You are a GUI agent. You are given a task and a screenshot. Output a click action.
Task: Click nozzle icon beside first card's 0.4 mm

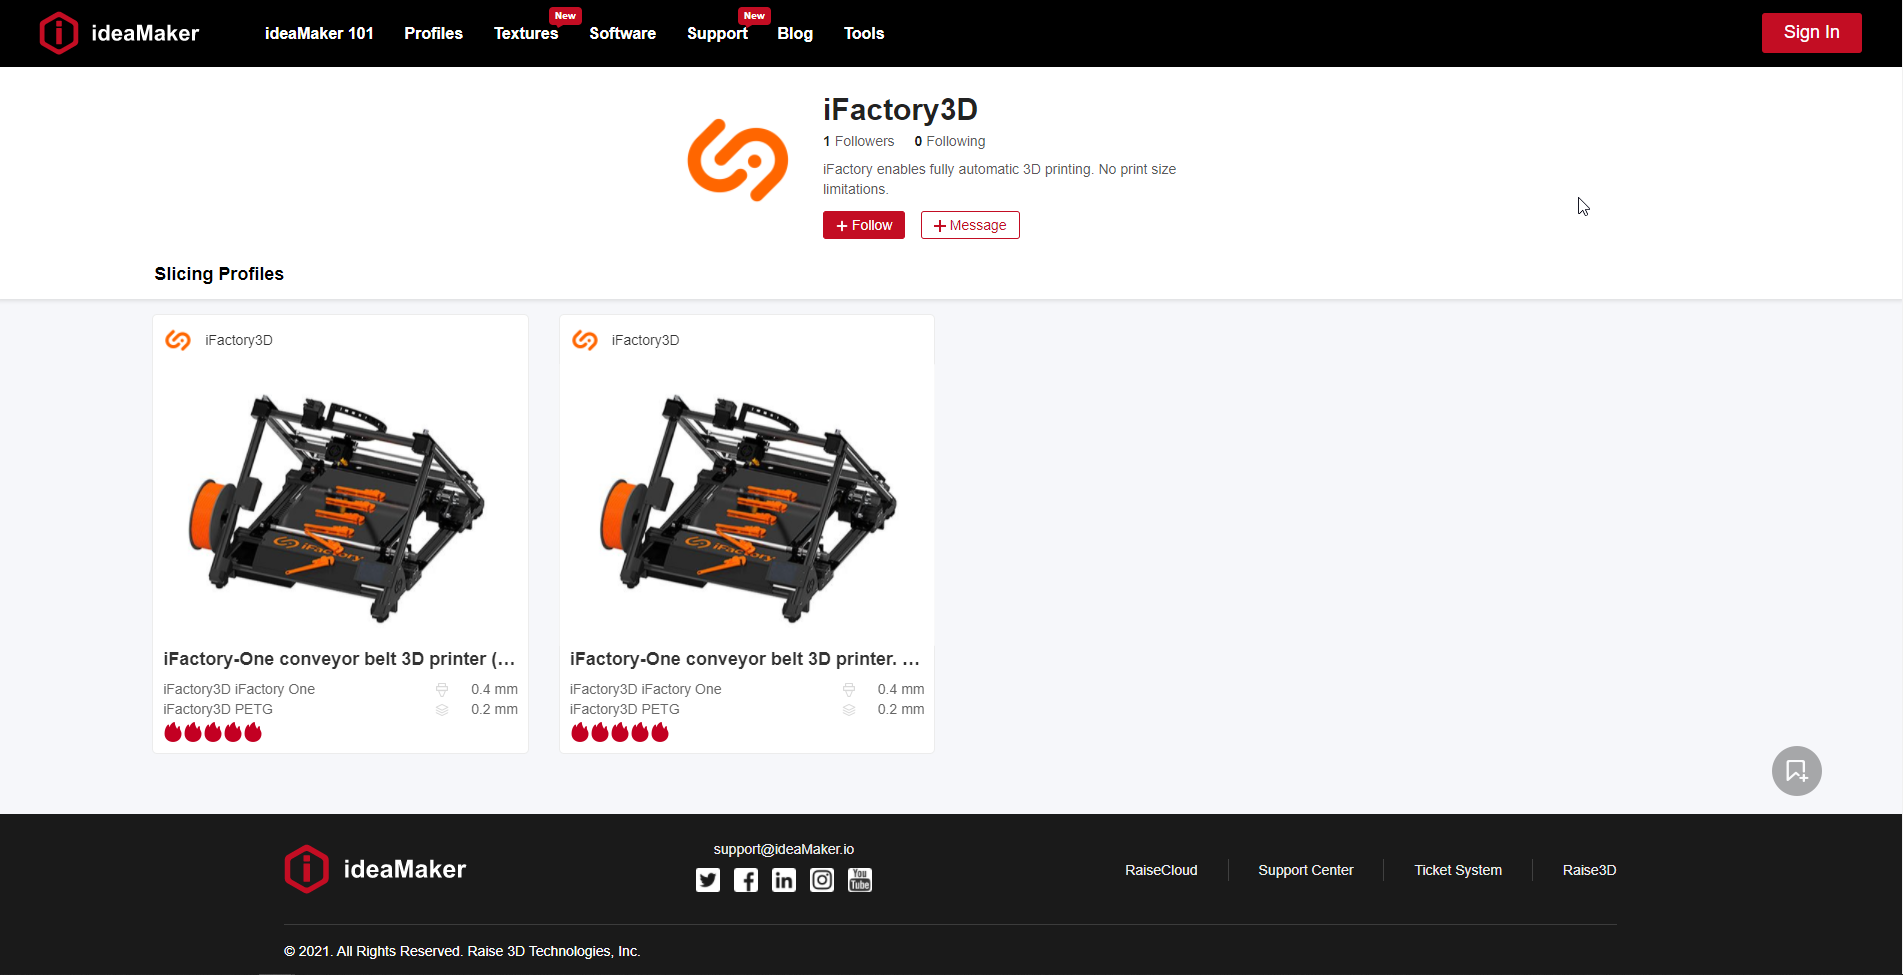(x=442, y=689)
